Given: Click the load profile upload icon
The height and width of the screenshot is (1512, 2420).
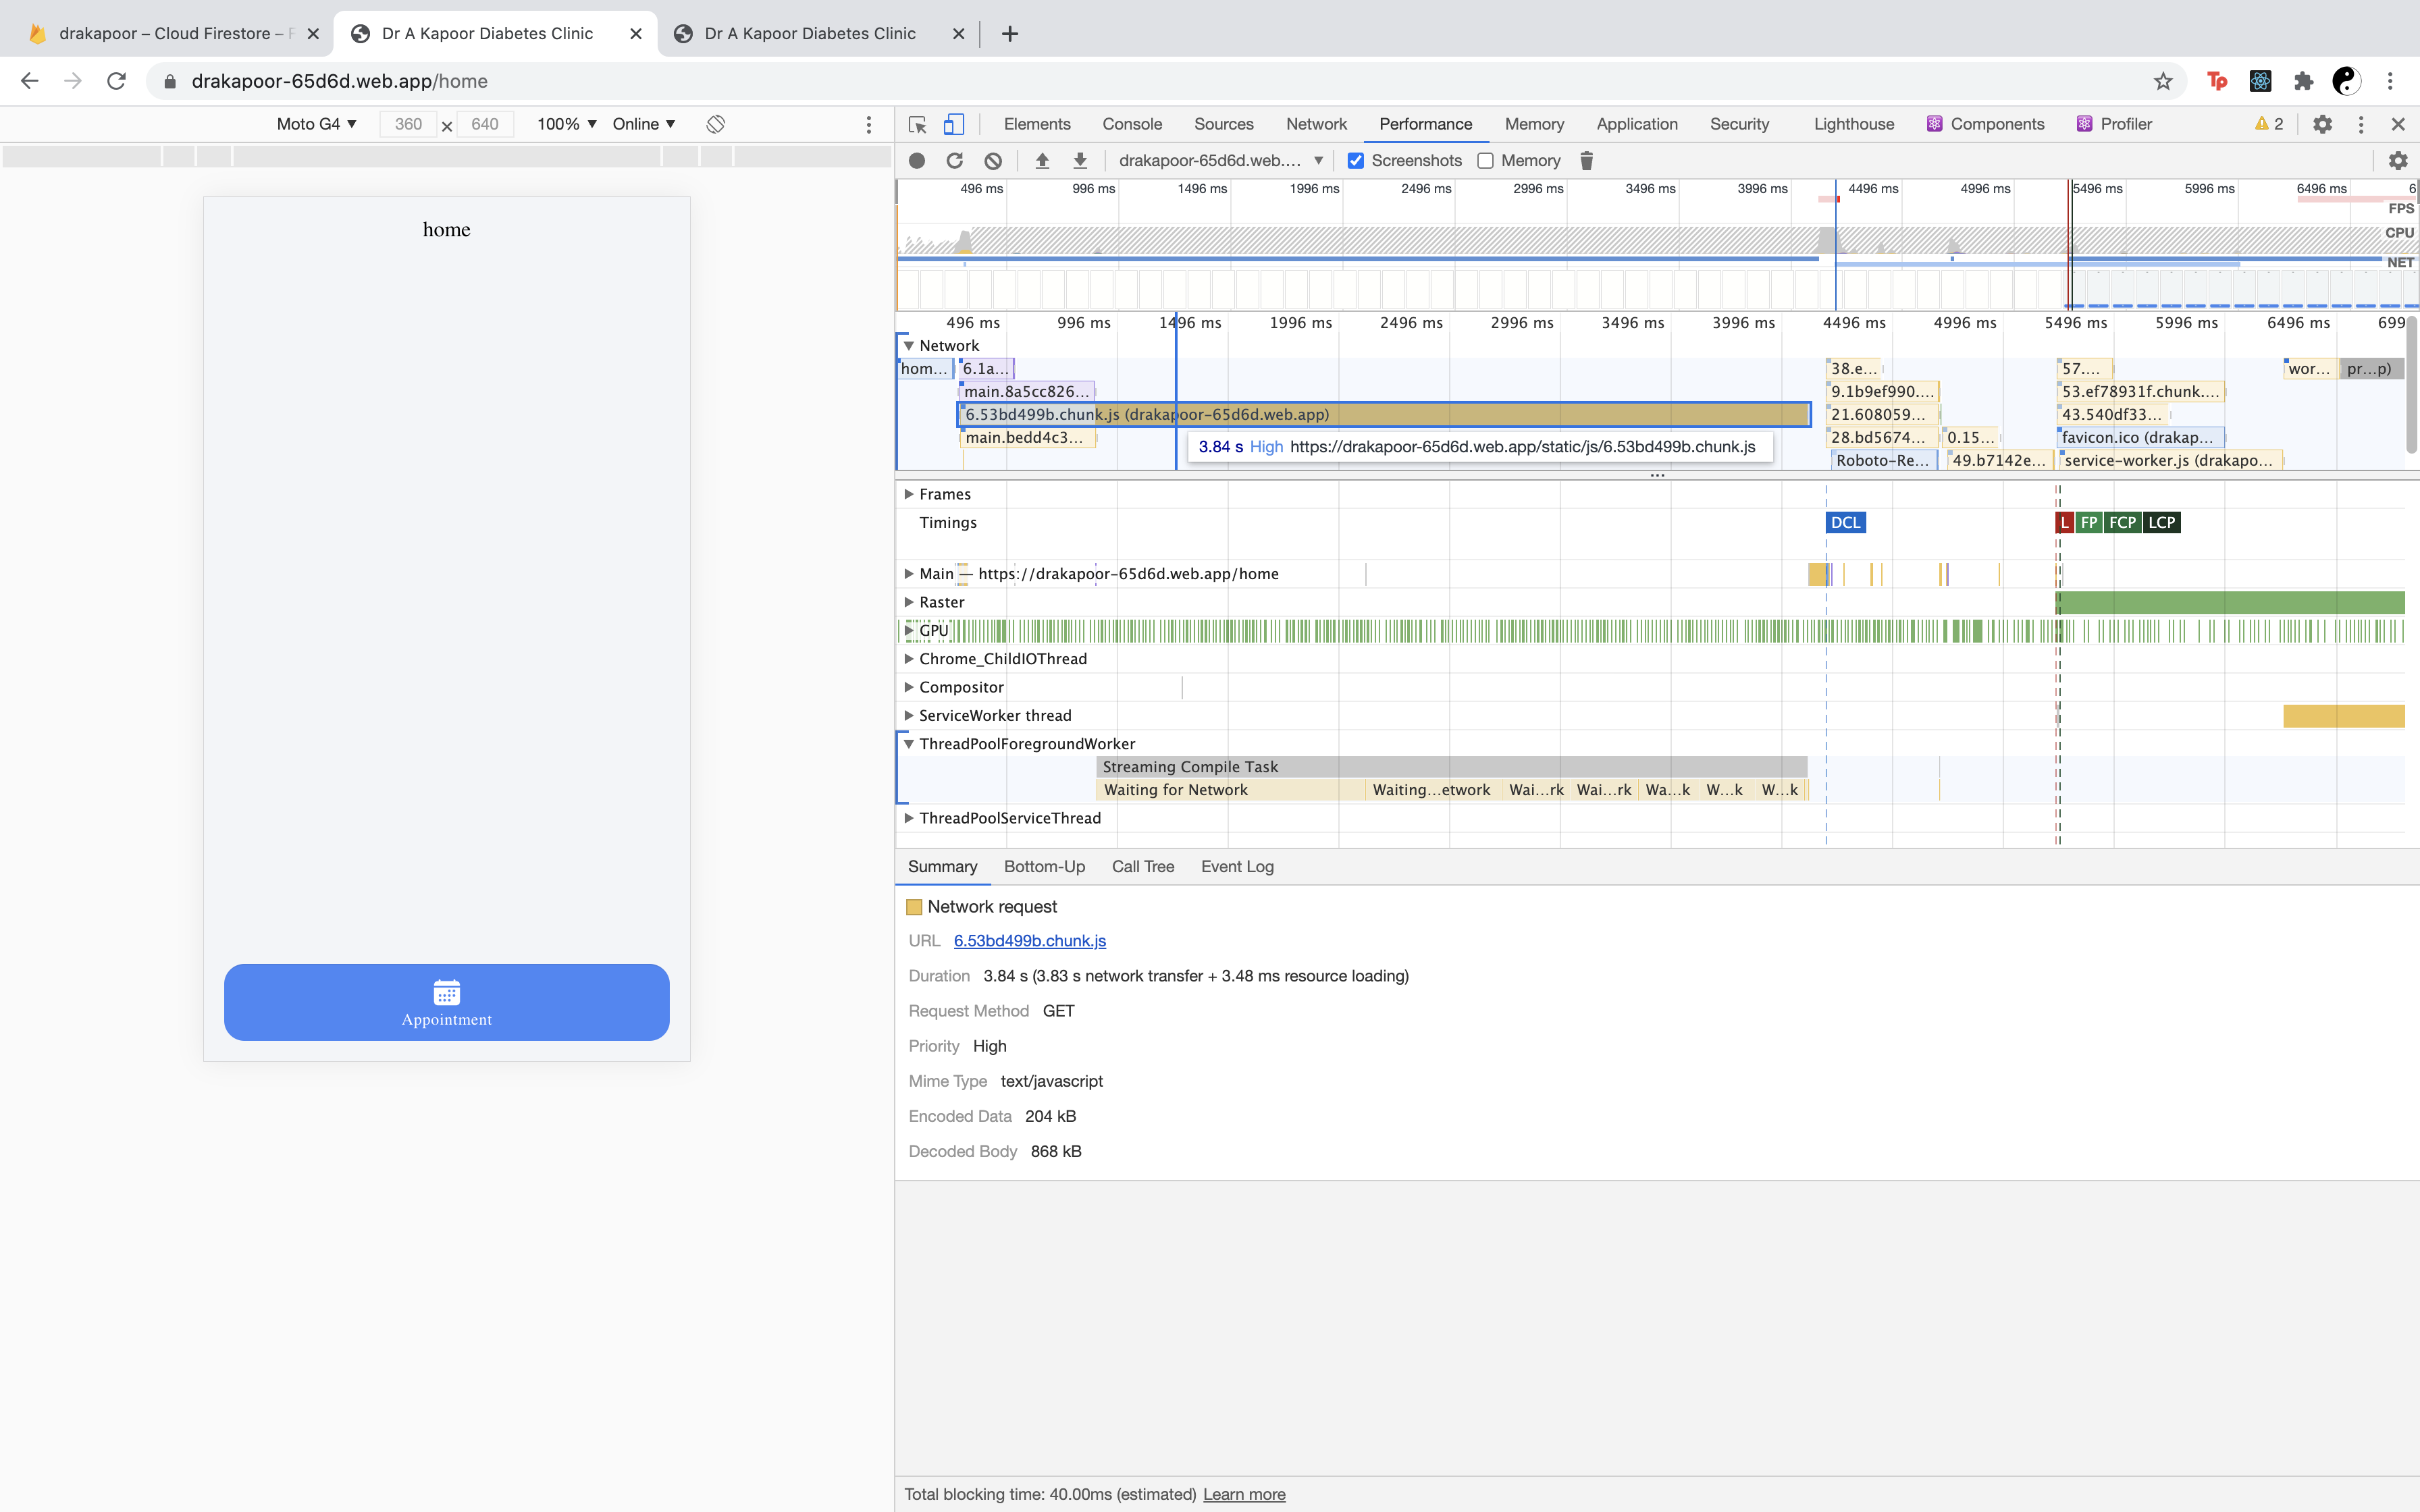Looking at the screenshot, I should [x=1042, y=161].
